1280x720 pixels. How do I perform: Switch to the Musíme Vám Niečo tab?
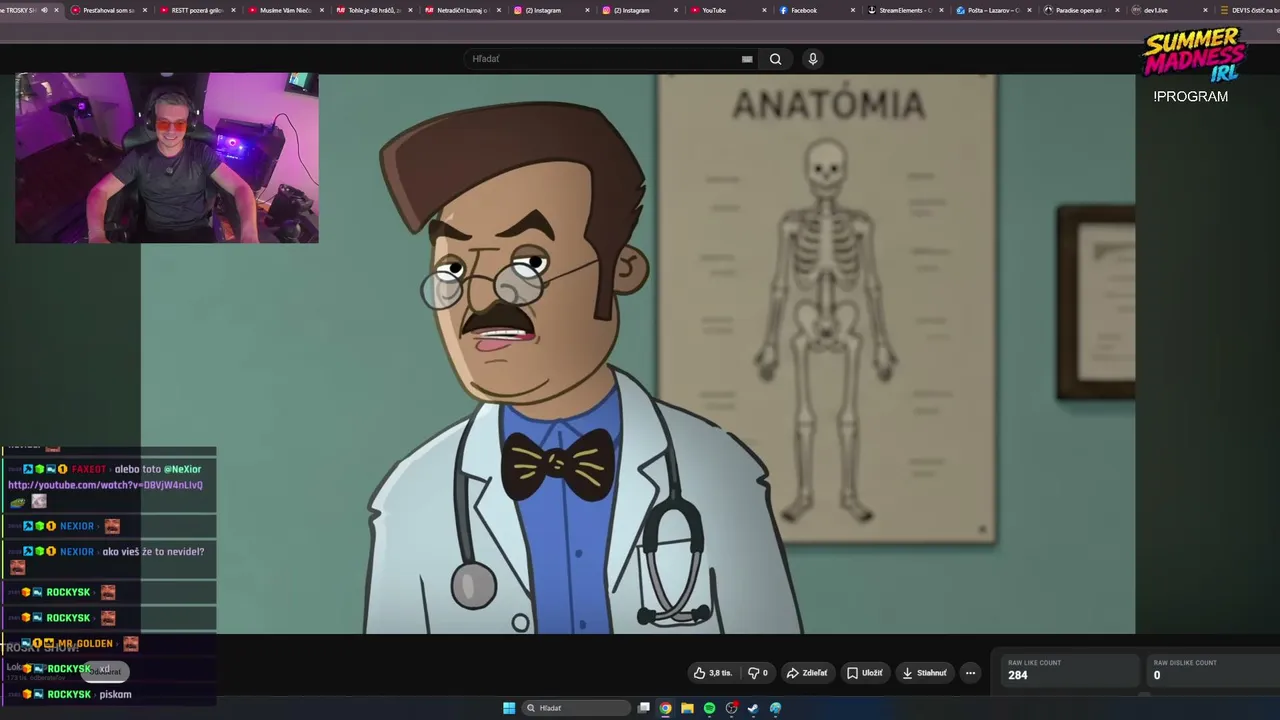click(286, 10)
